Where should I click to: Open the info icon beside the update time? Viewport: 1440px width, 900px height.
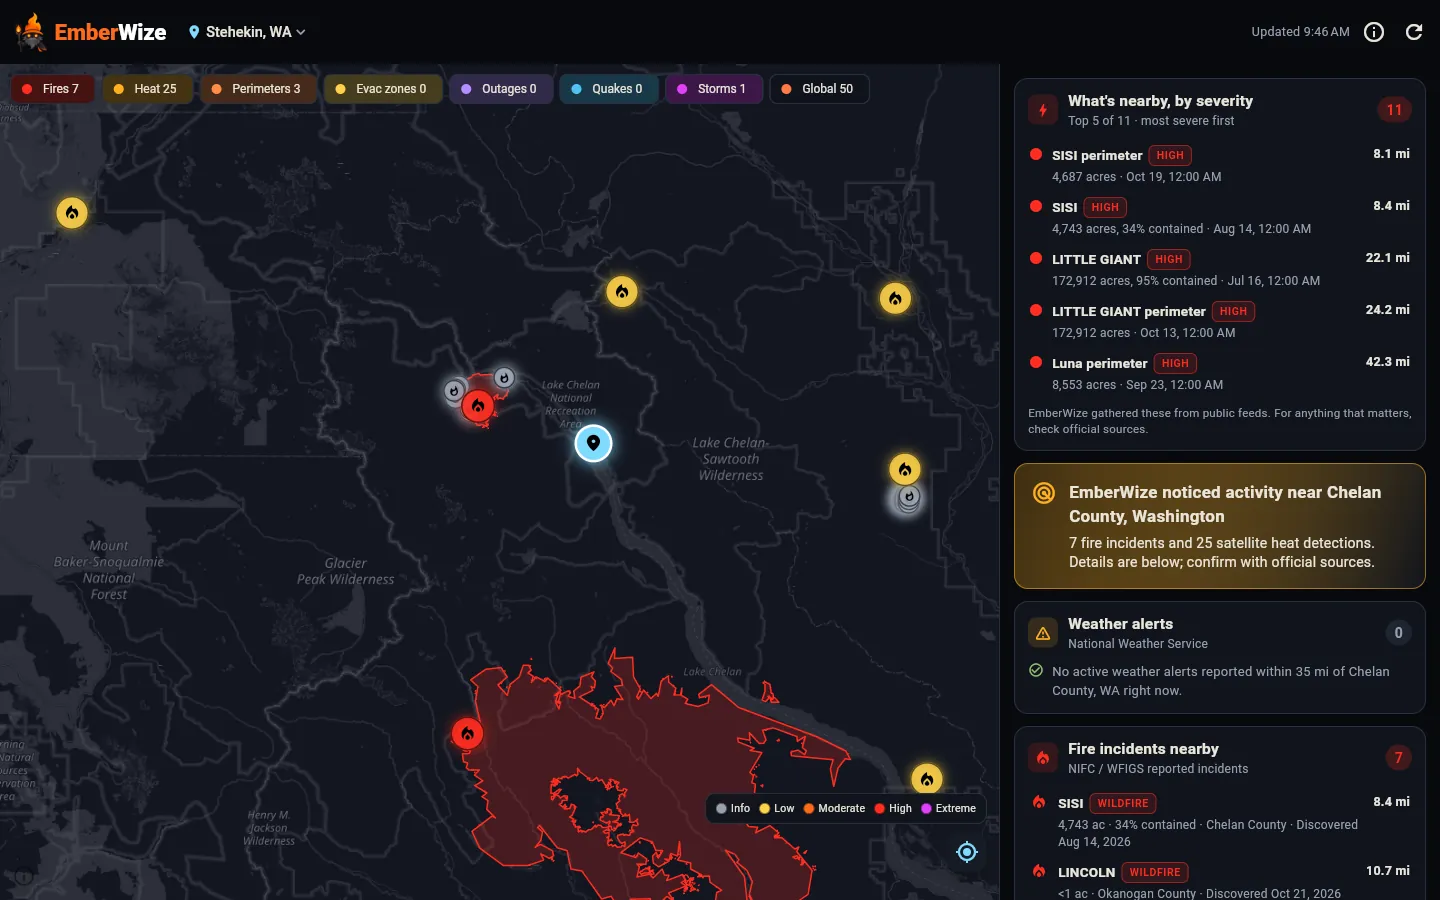pyautogui.click(x=1374, y=32)
